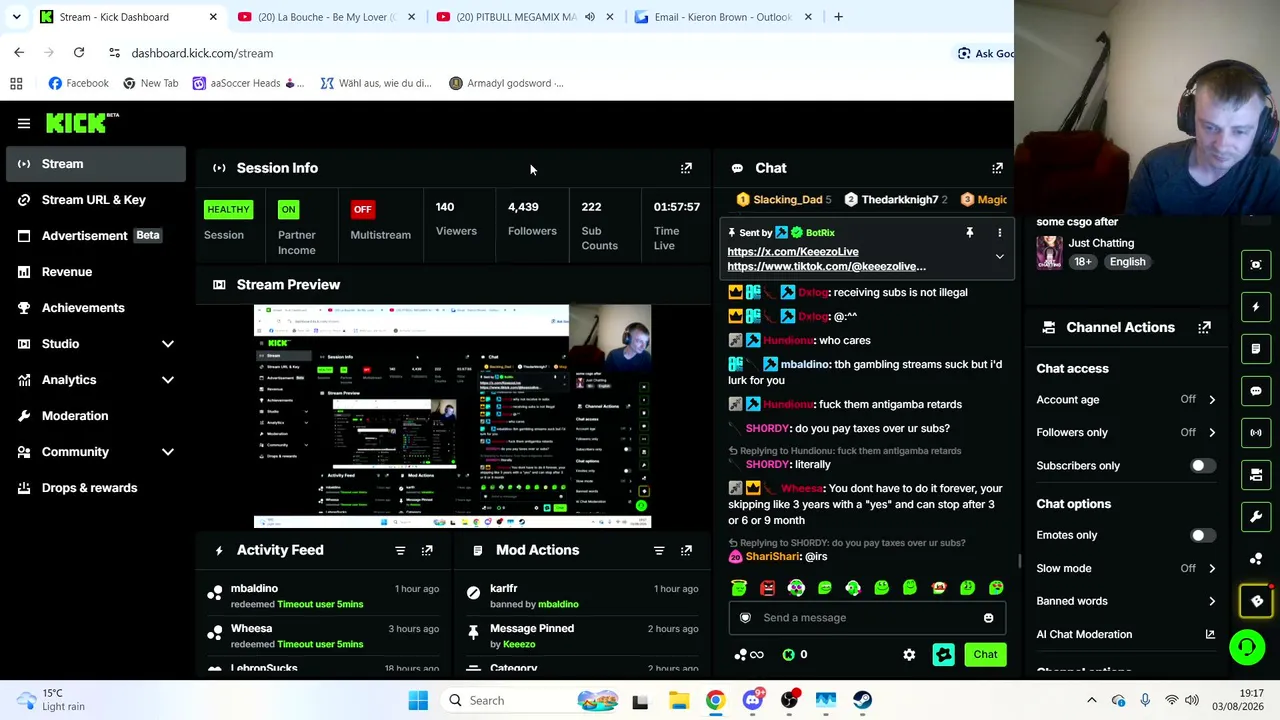This screenshot has width=1280, height=720.
Task: Open File Explorer from the taskbar
Action: pos(678,700)
